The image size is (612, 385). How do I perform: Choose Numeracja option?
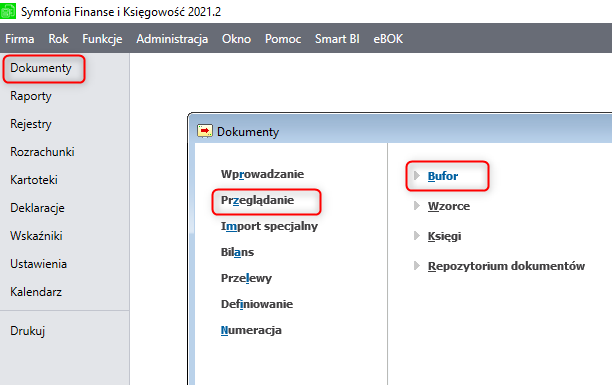[251, 330]
